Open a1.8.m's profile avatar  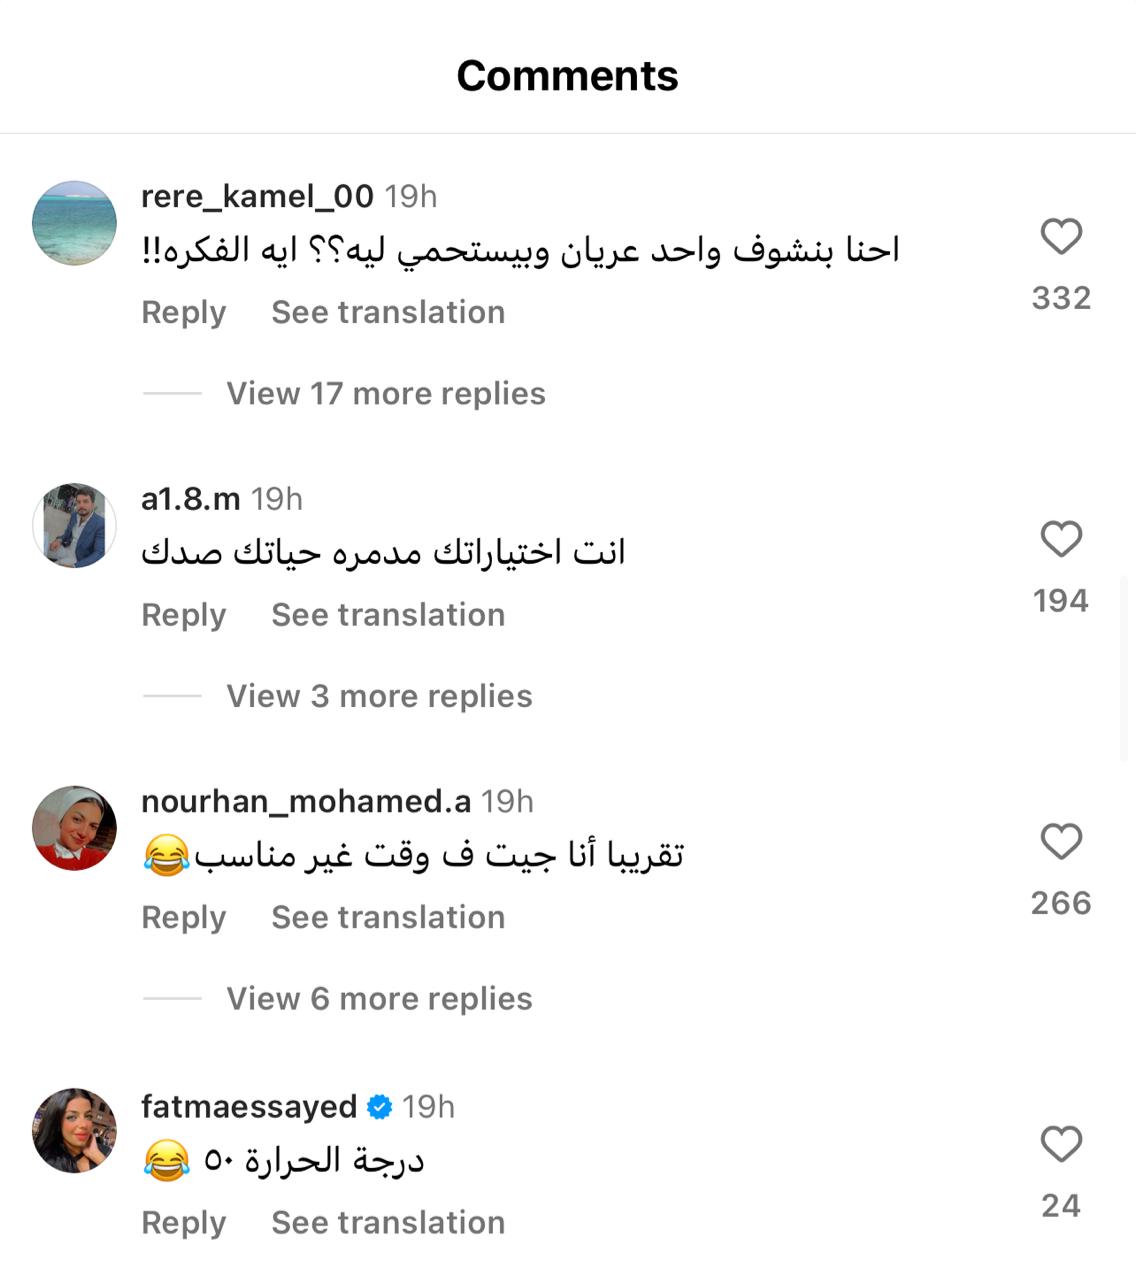point(75,526)
